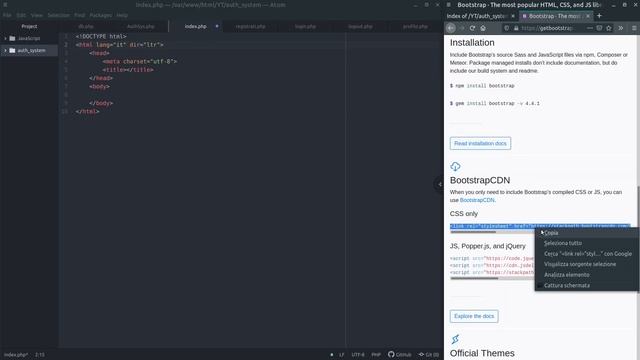Close the 'Index of /YT/auth_system' tab
The image size is (640, 360).
click(x=513, y=16)
